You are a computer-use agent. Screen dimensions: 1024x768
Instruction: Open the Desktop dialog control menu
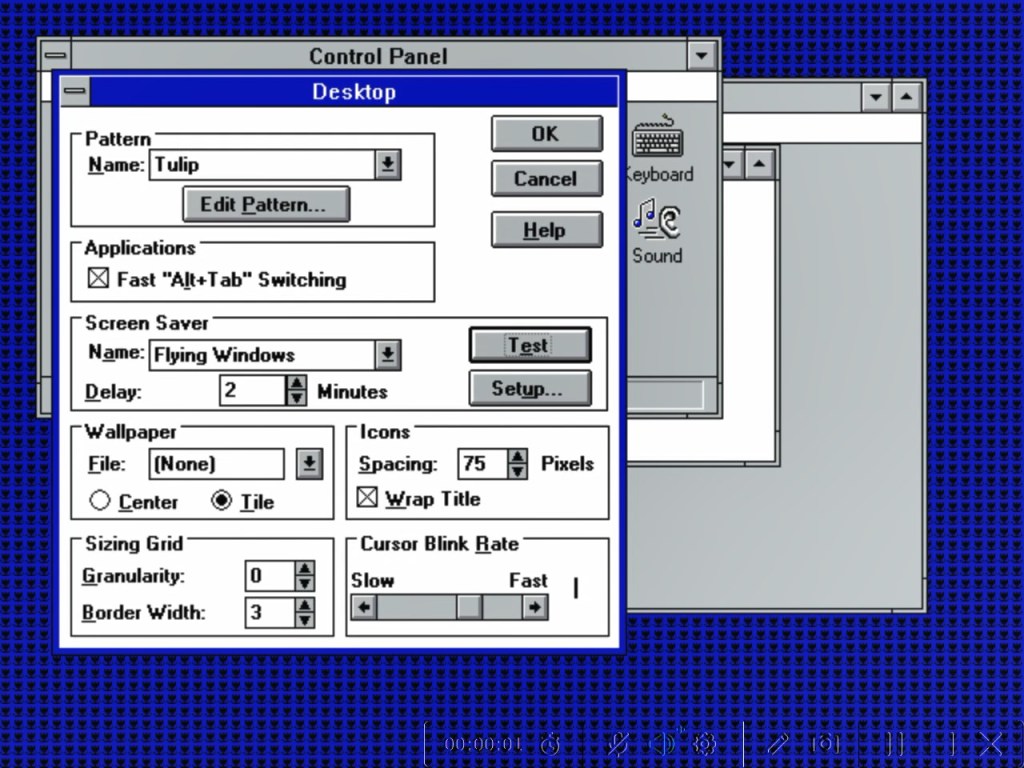coord(75,91)
